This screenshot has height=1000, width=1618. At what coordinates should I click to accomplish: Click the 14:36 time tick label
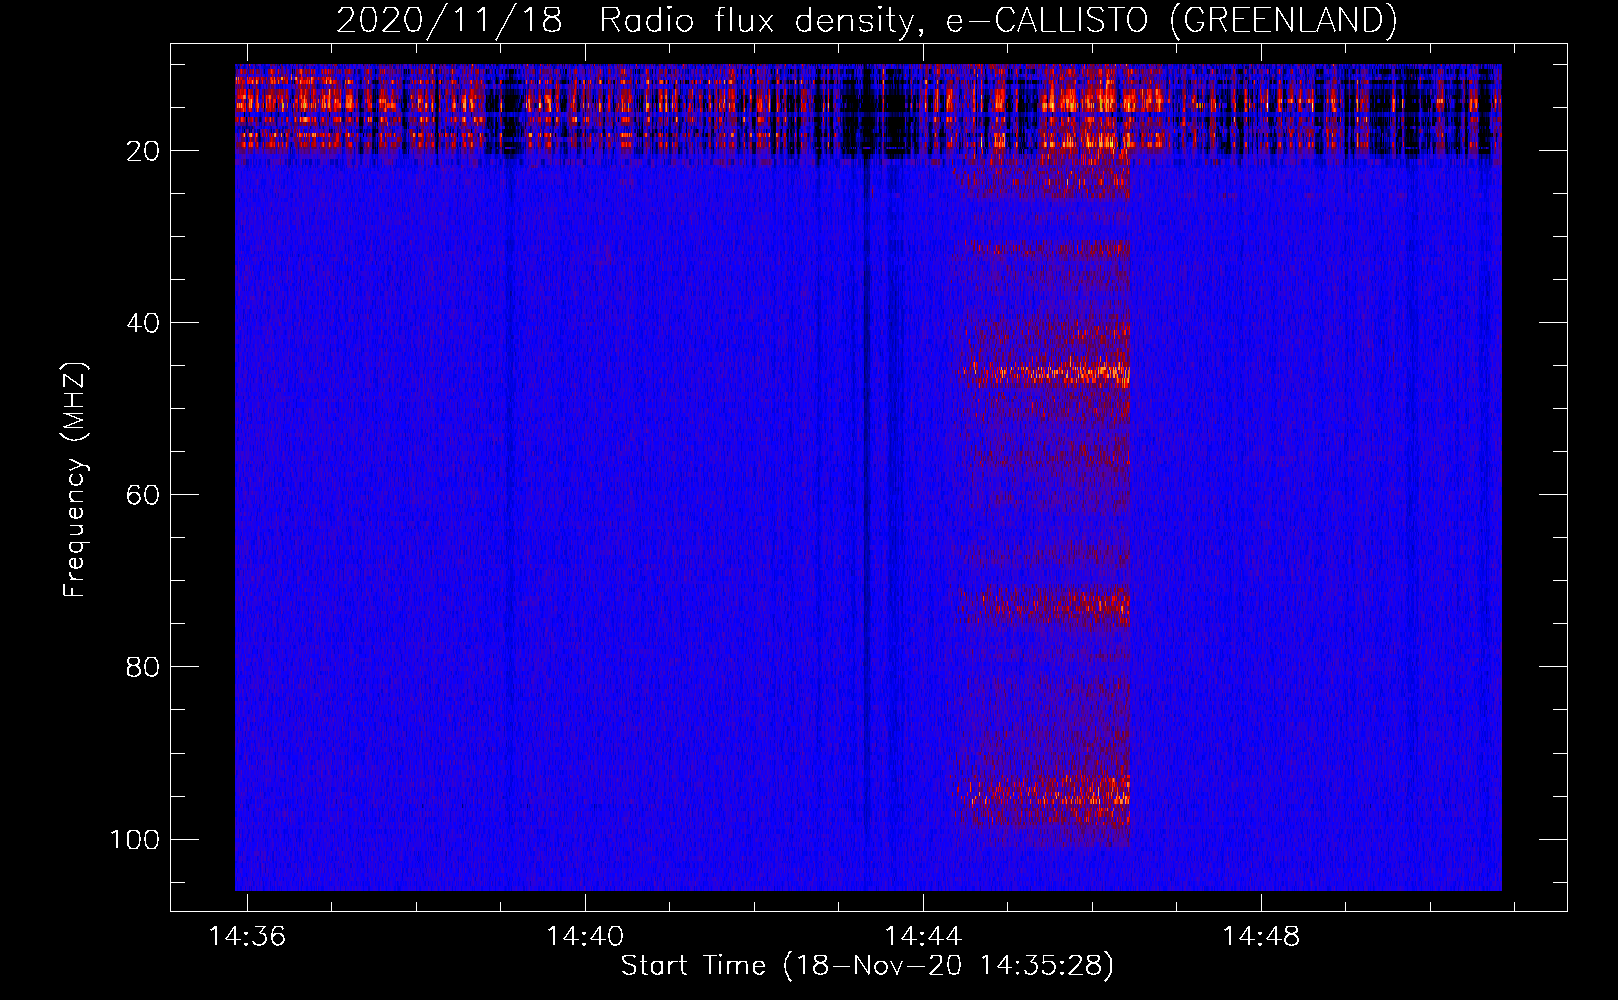coord(247,936)
